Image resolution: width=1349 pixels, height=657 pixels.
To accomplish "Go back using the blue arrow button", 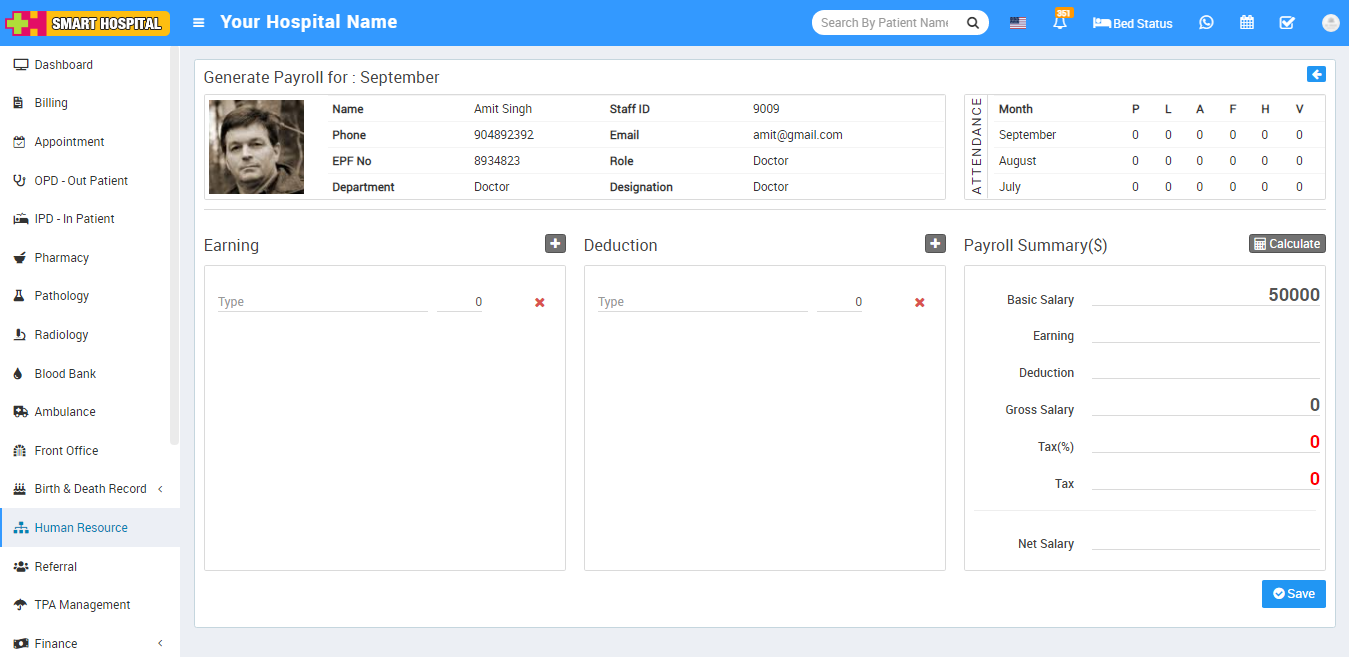I will pyautogui.click(x=1316, y=74).
